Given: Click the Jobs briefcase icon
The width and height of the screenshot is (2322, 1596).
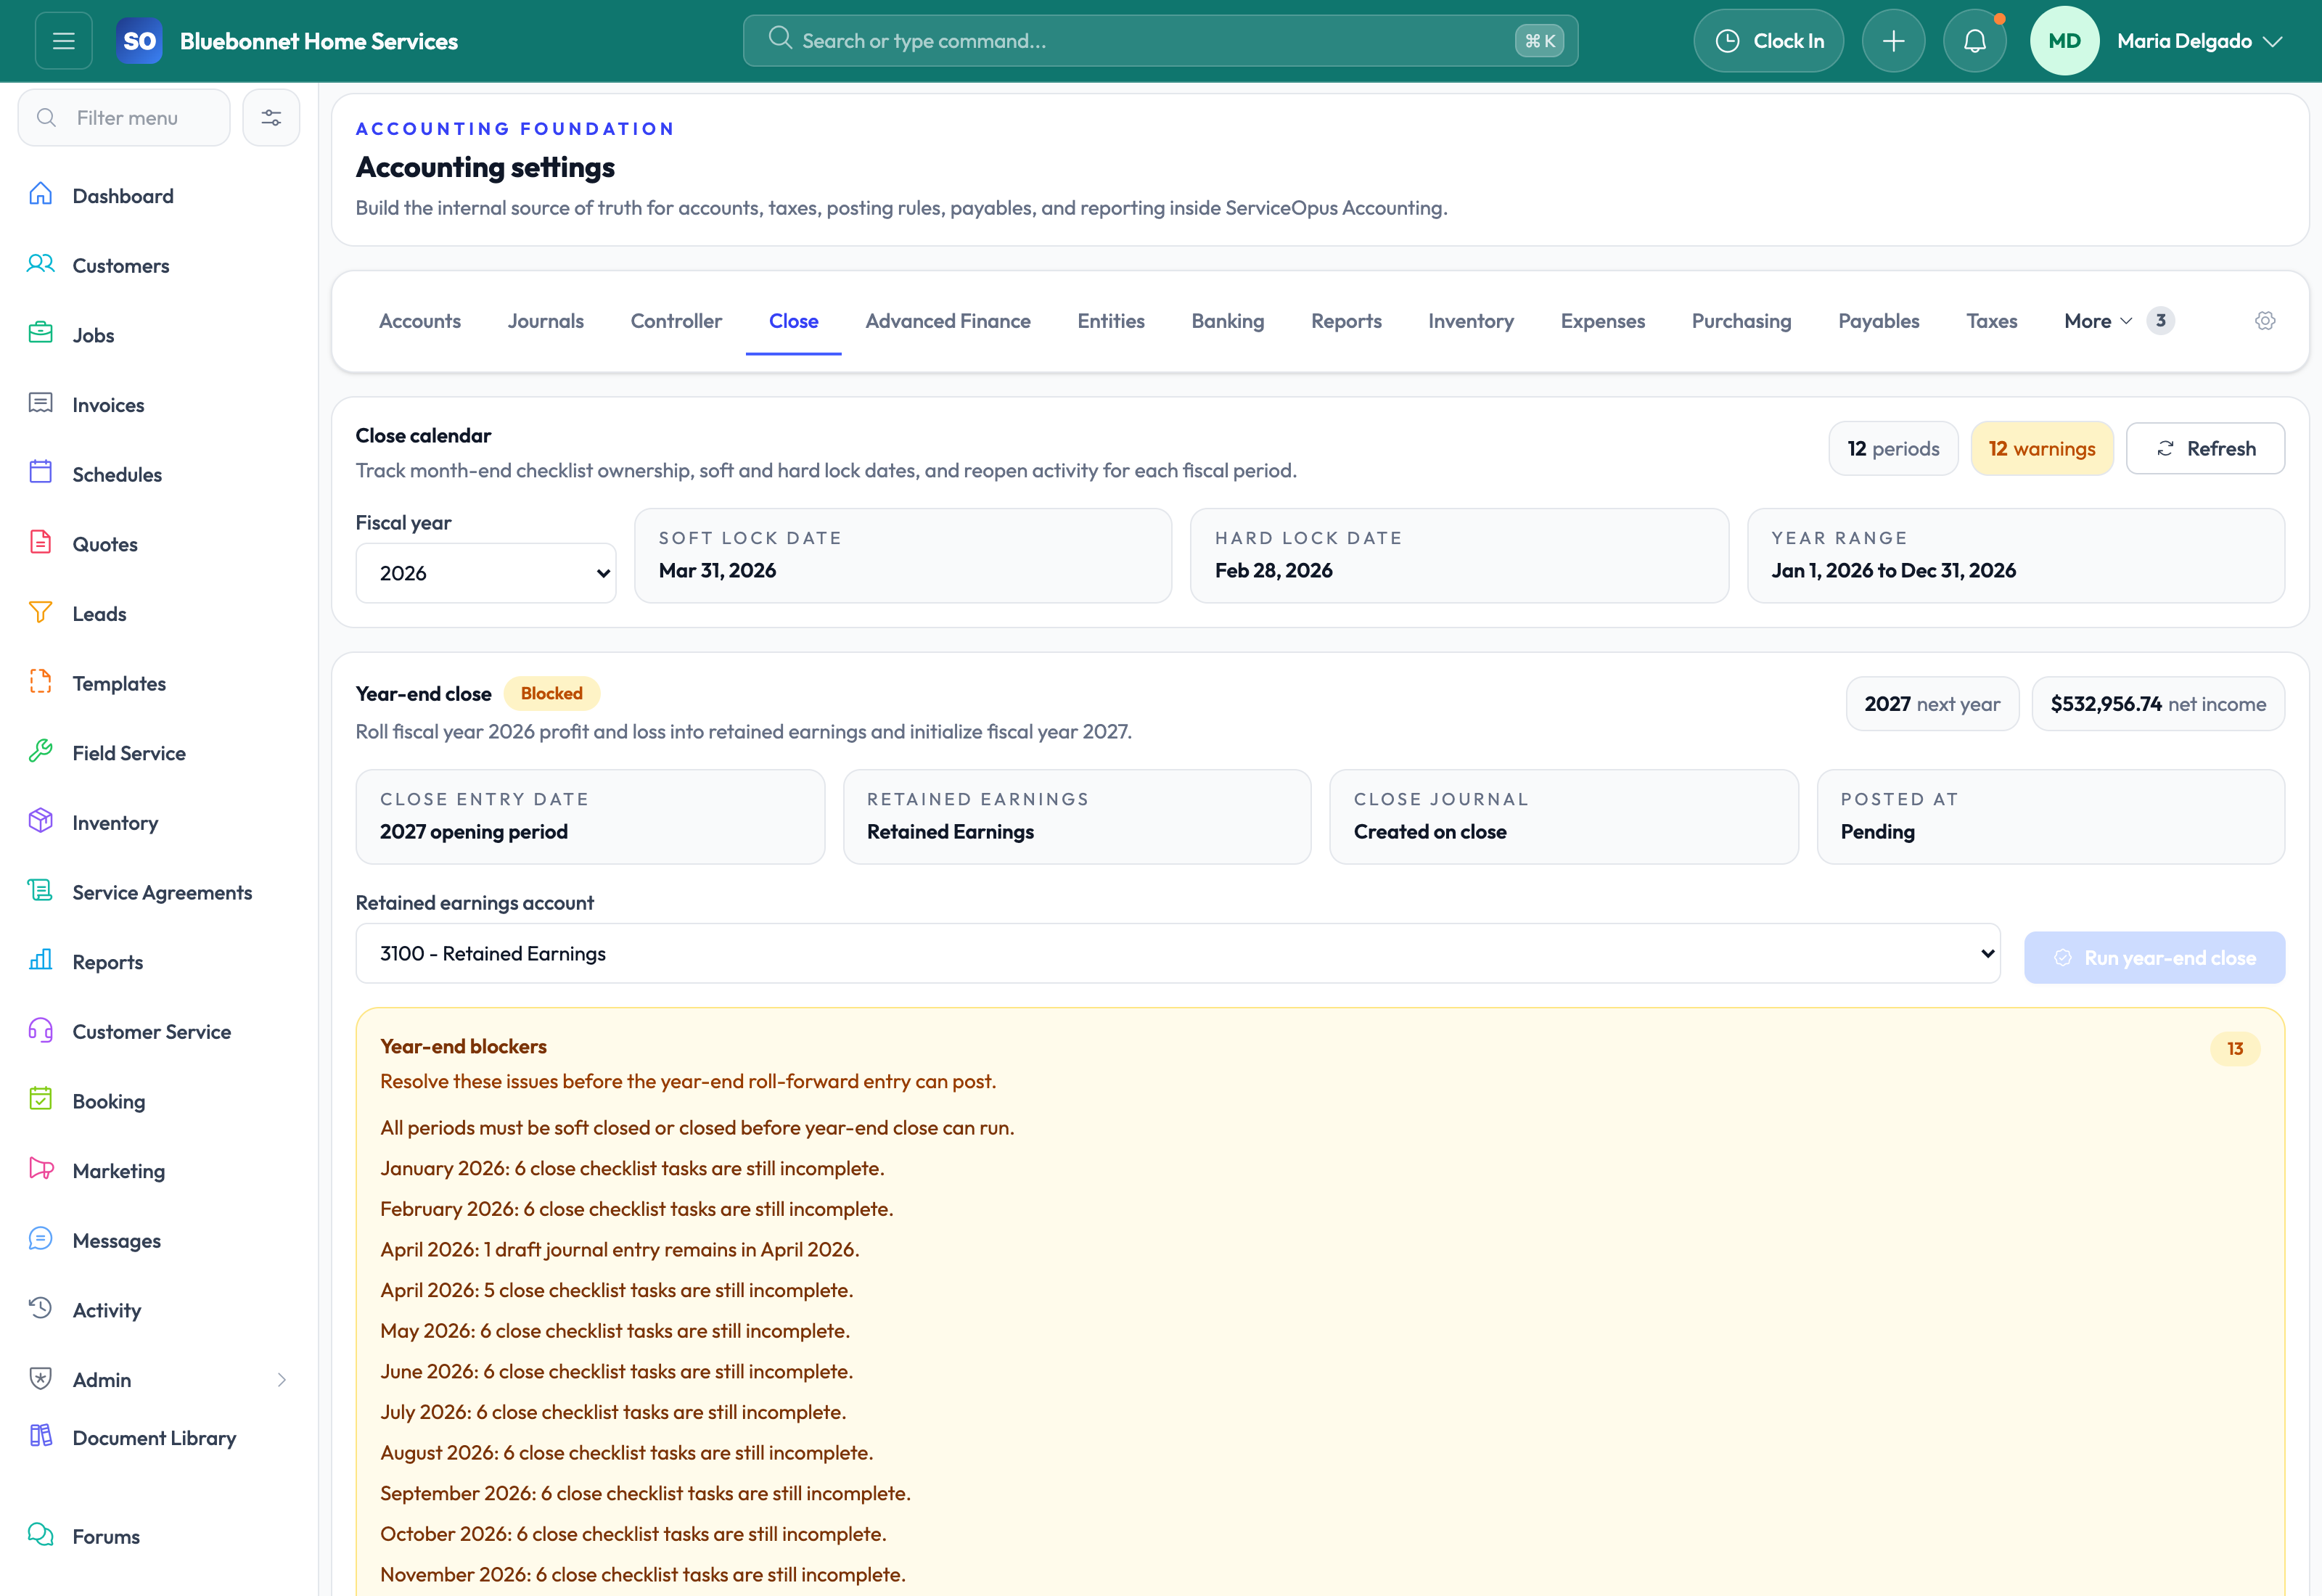Looking at the screenshot, I should click(x=40, y=333).
